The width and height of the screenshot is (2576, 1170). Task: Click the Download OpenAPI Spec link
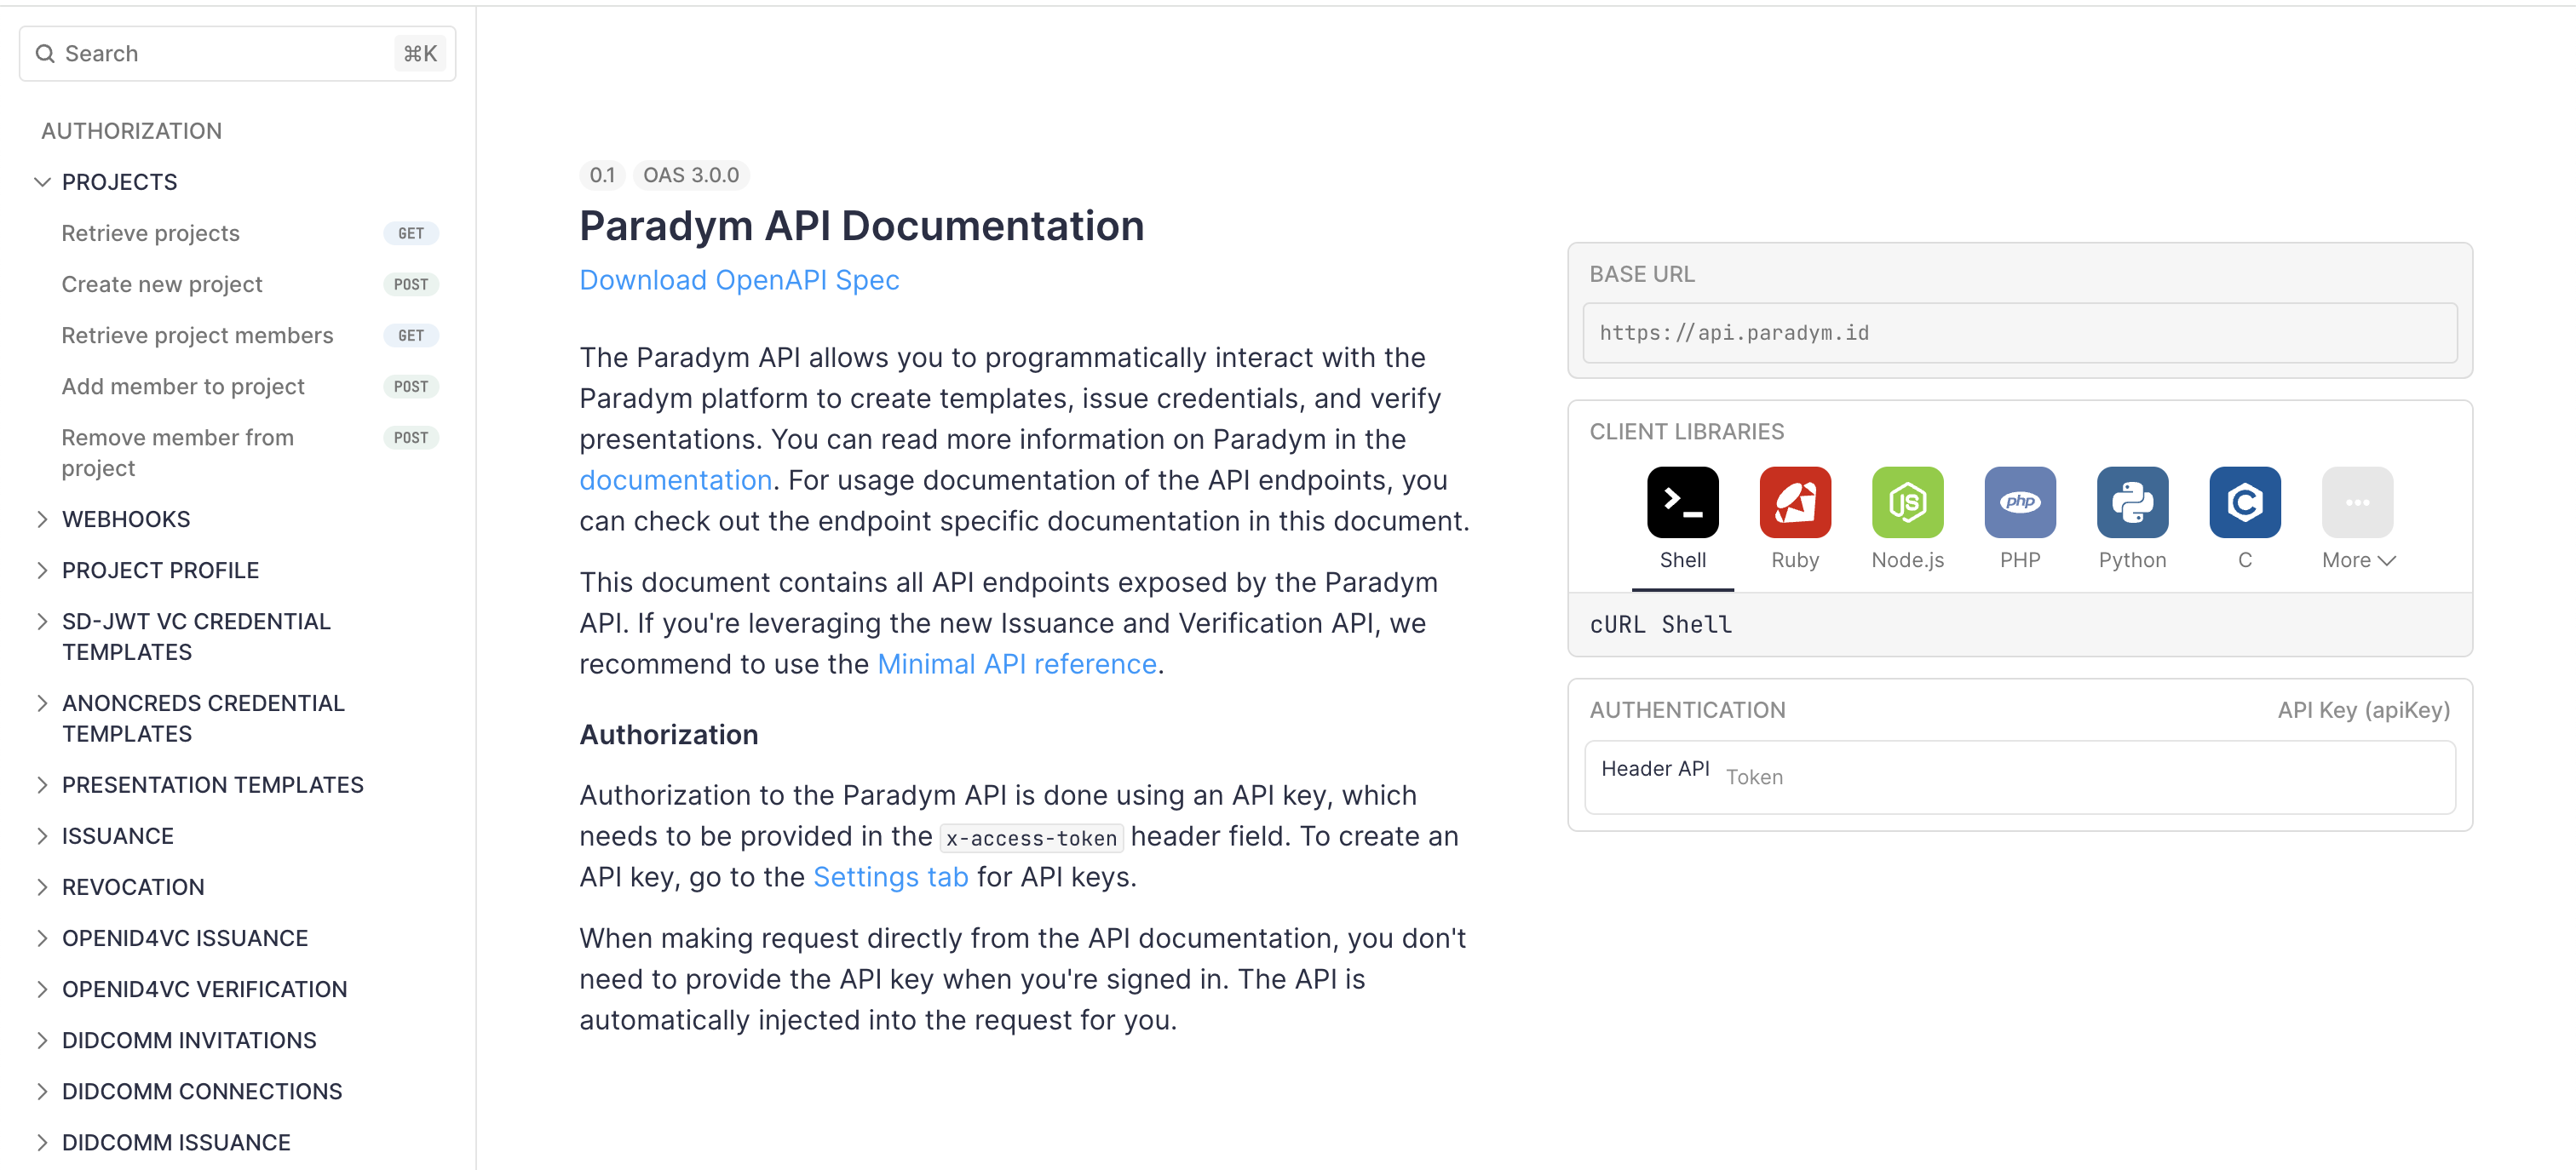click(739, 280)
